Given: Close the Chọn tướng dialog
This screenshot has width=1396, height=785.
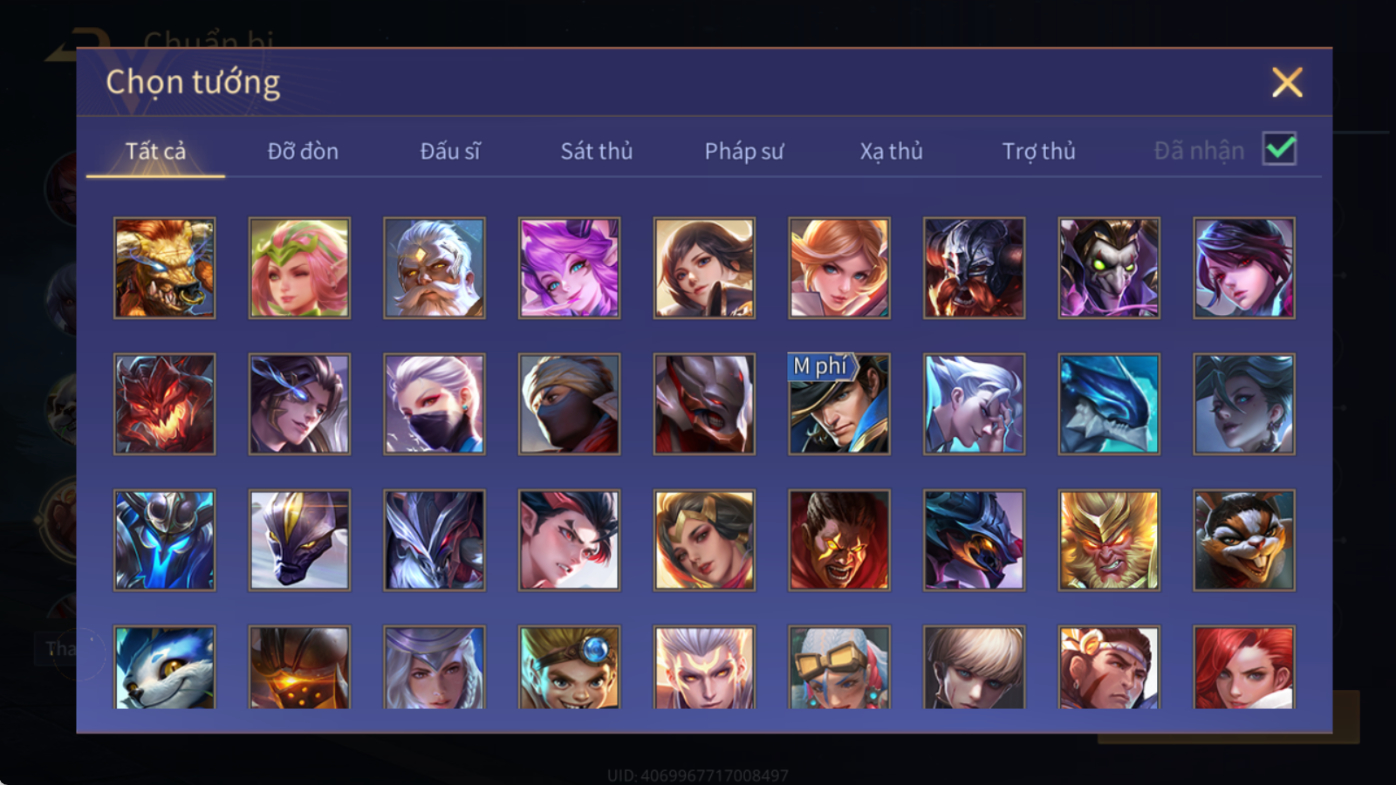Looking at the screenshot, I should [x=1287, y=82].
